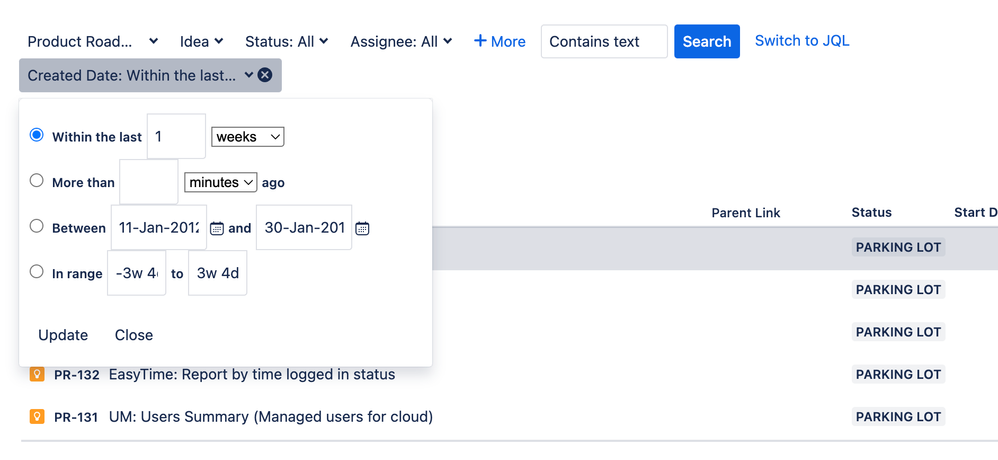Image resolution: width=998 pixels, height=460 pixels.
Task: Select the 'In range' radio option
Action: tap(37, 271)
